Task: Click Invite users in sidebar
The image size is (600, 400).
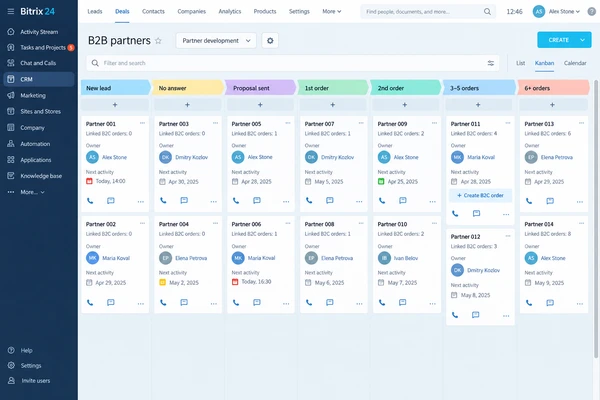Action: (x=35, y=381)
